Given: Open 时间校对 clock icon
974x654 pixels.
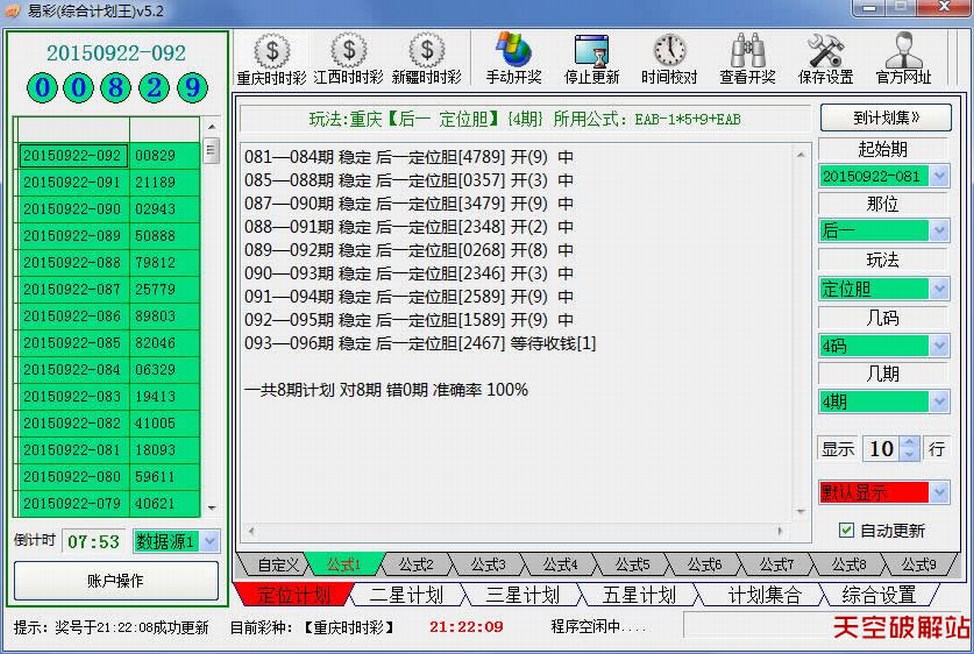Looking at the screenshot, I should (x=669, y=51).
